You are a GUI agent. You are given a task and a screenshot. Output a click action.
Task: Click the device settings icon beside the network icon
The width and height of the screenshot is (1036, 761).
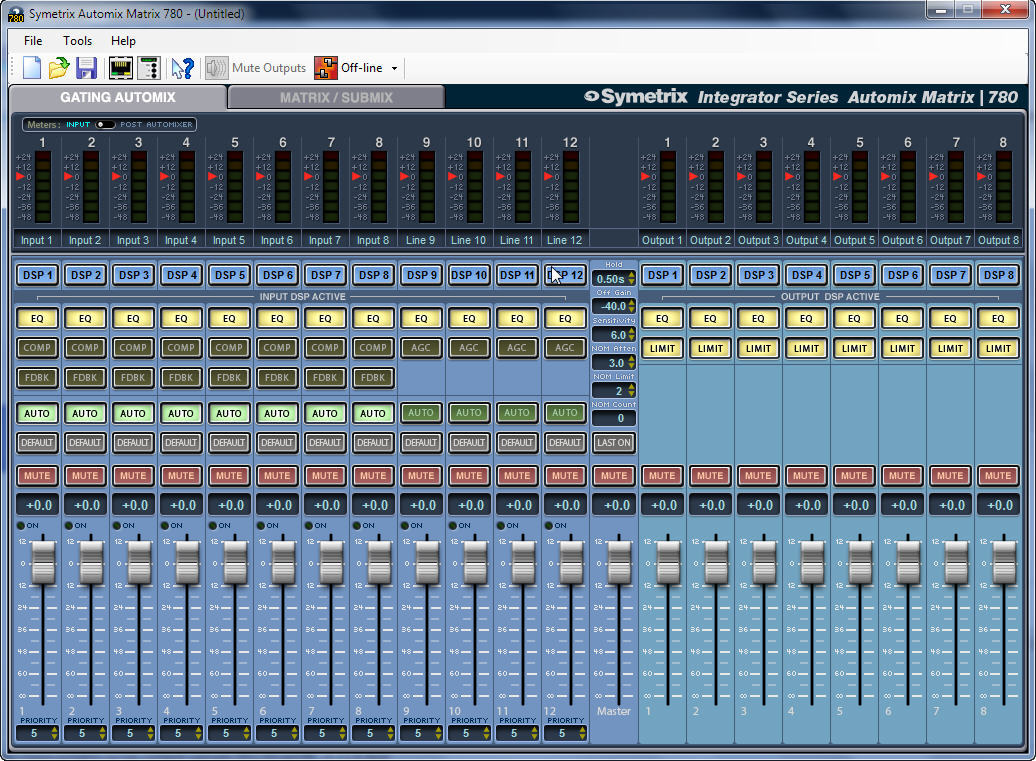(149, 67)
